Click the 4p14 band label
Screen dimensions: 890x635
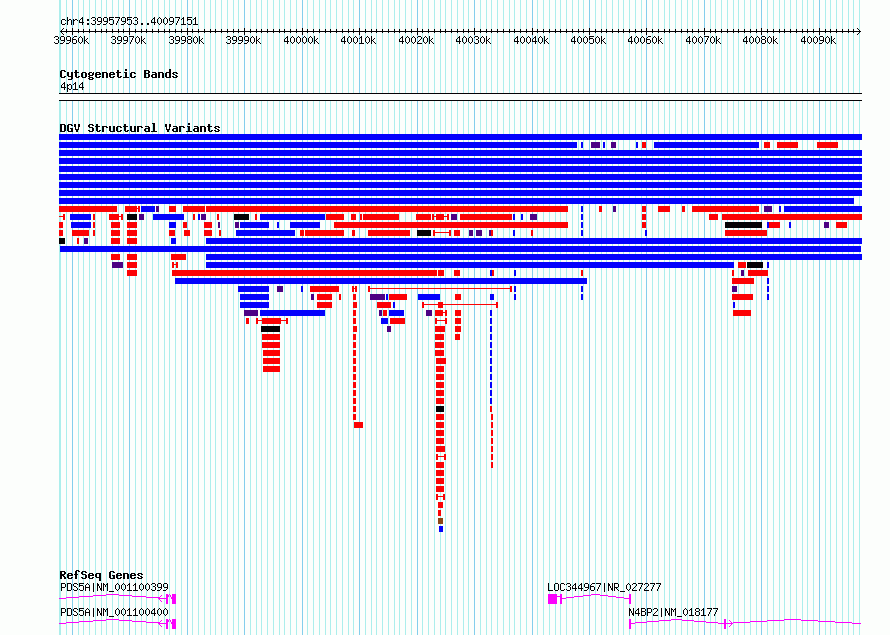coord(73,86)
